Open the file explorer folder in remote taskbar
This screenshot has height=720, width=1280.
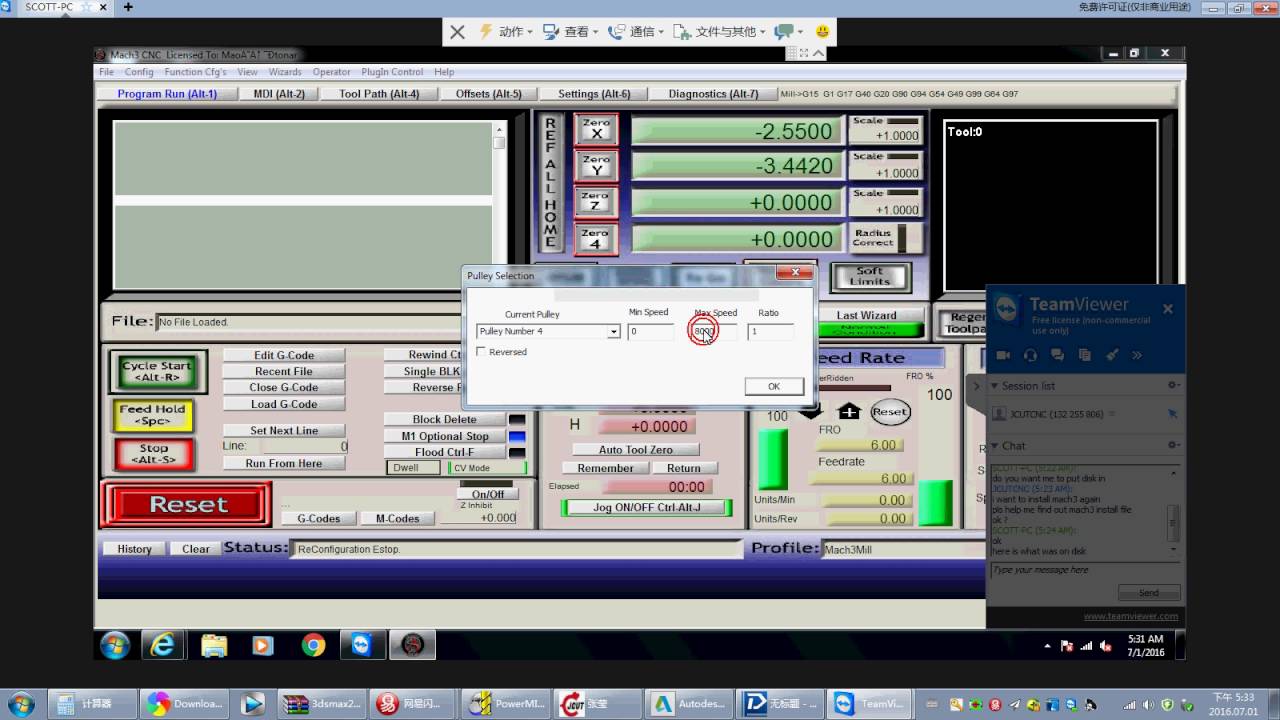coord(214,645)
